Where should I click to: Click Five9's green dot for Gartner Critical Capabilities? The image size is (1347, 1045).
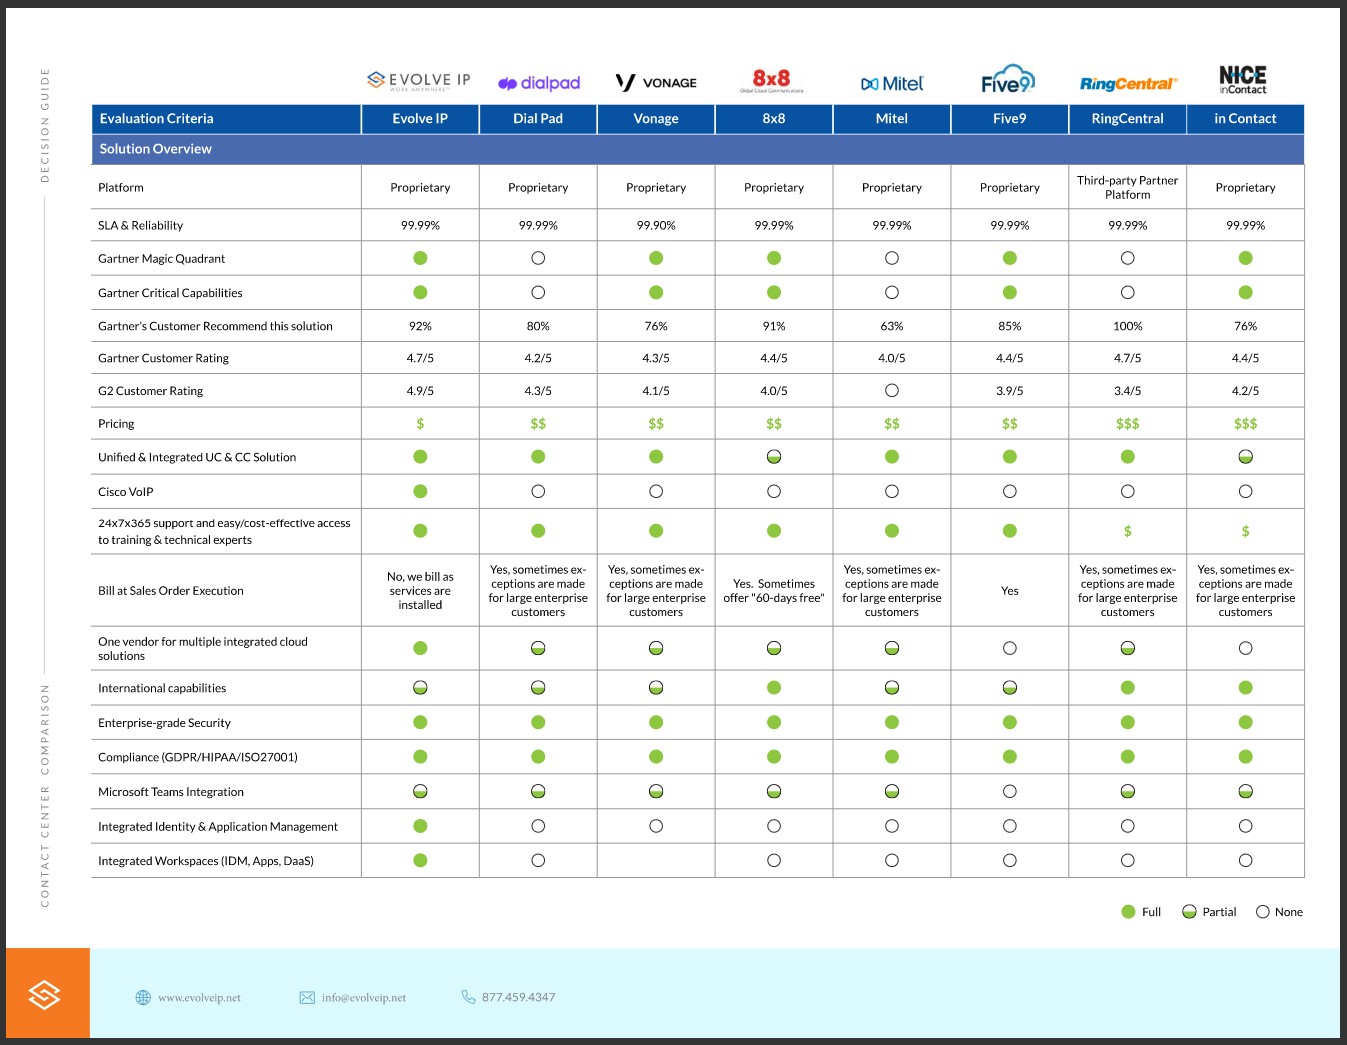pyautogui.click(x=1010, y=292)
